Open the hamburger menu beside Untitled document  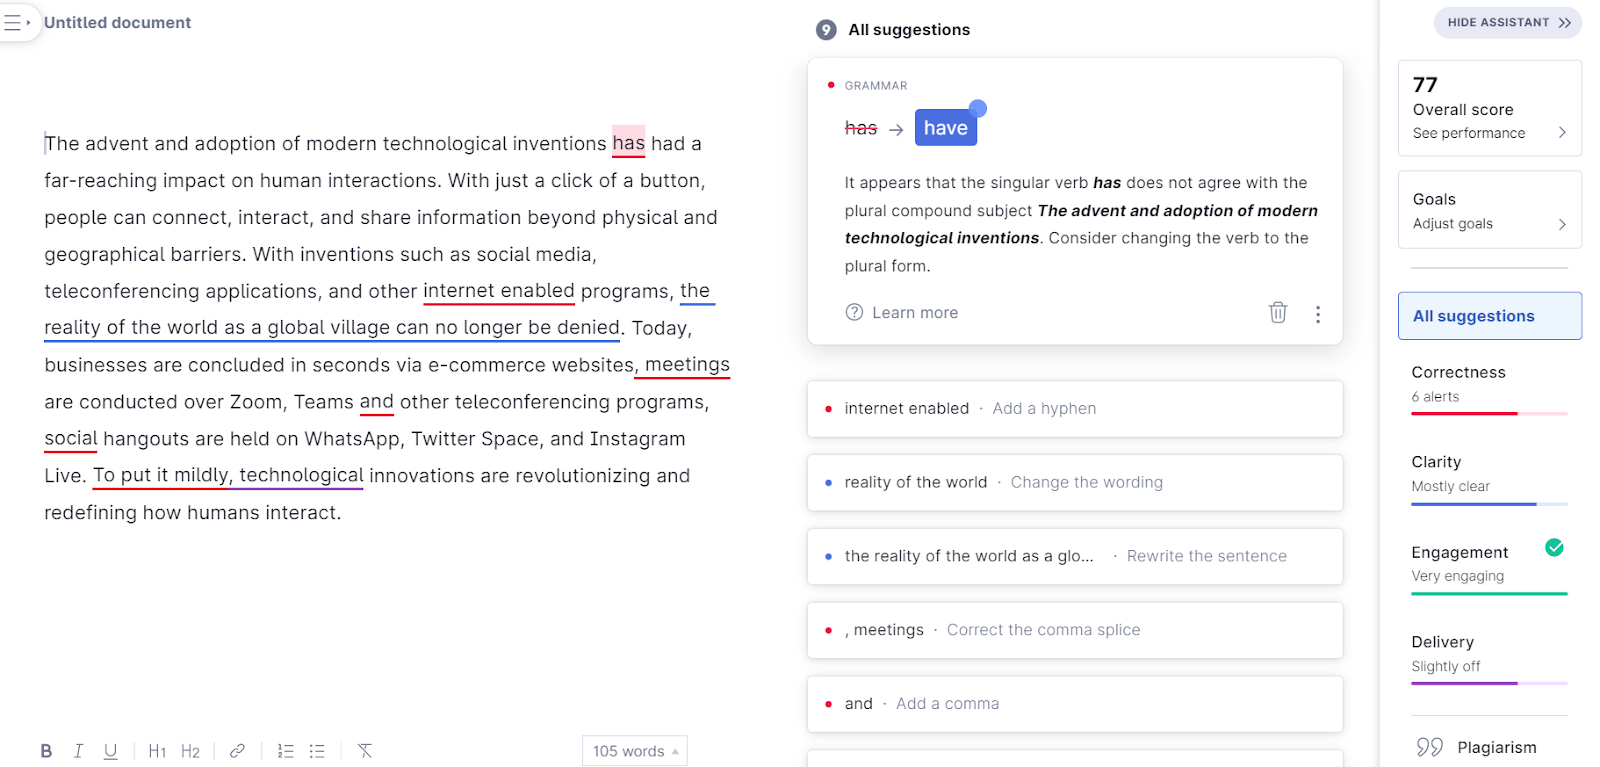pos(17,22)
